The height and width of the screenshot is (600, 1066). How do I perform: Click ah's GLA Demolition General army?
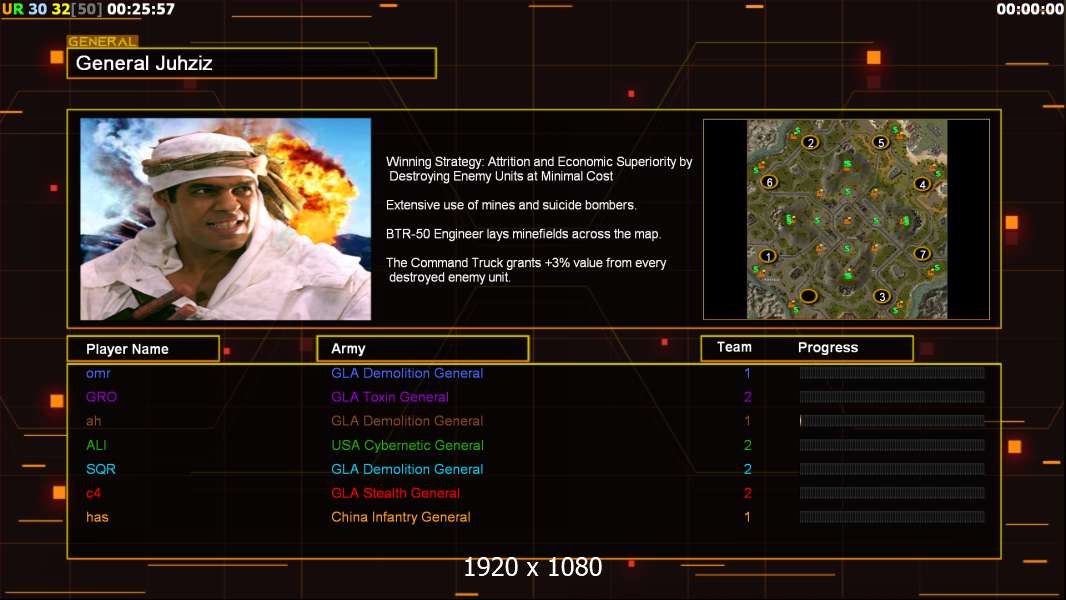click(407, 421)
